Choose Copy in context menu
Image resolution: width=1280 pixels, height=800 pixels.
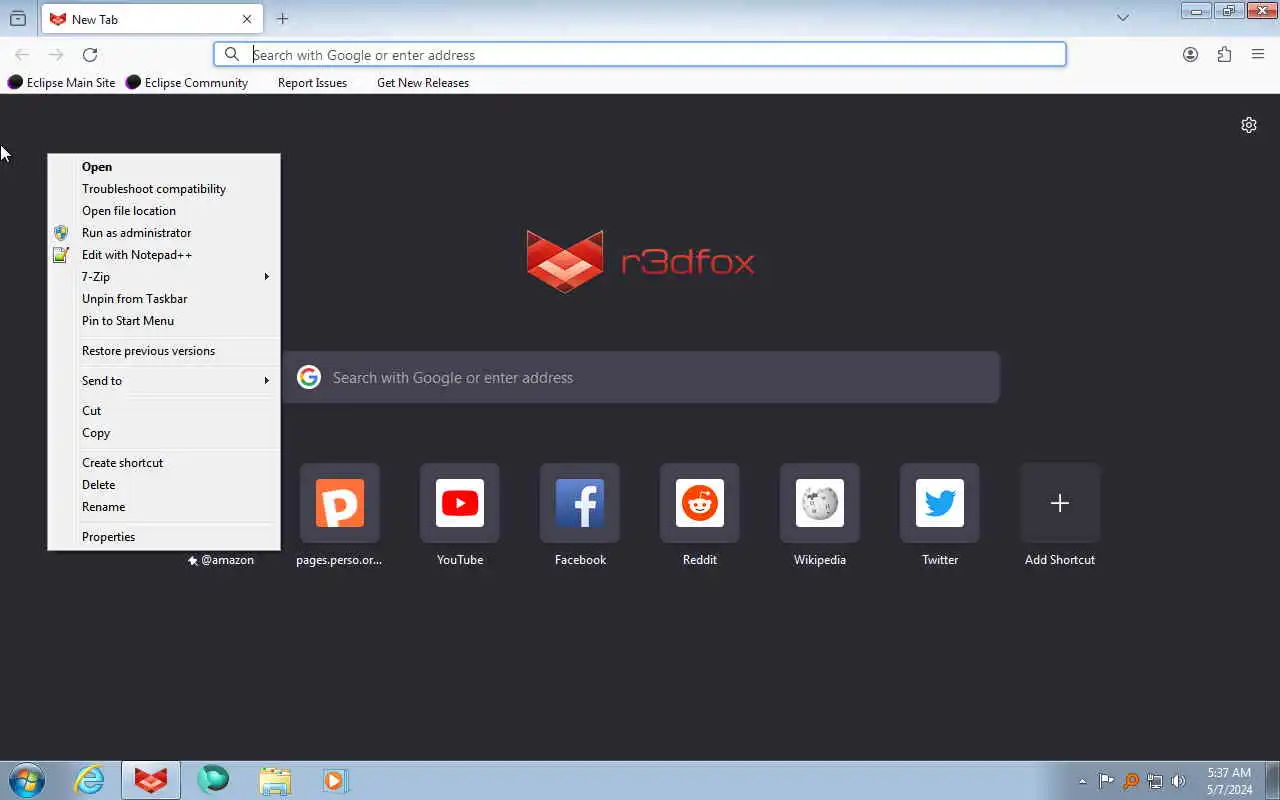[x=164, y=433]
